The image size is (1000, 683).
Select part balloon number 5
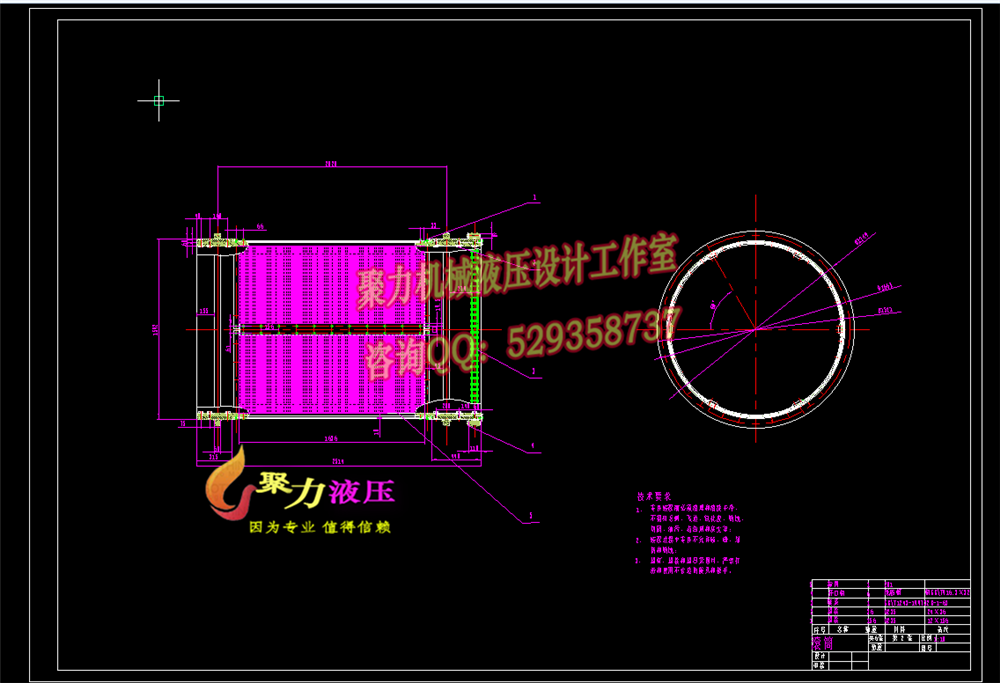(531, 515)
